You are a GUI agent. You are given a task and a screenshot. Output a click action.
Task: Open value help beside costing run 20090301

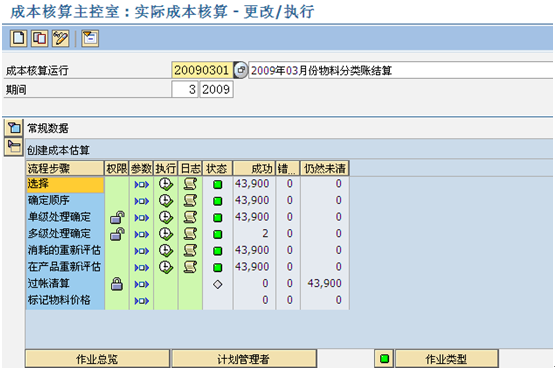(x=241, y=70)
